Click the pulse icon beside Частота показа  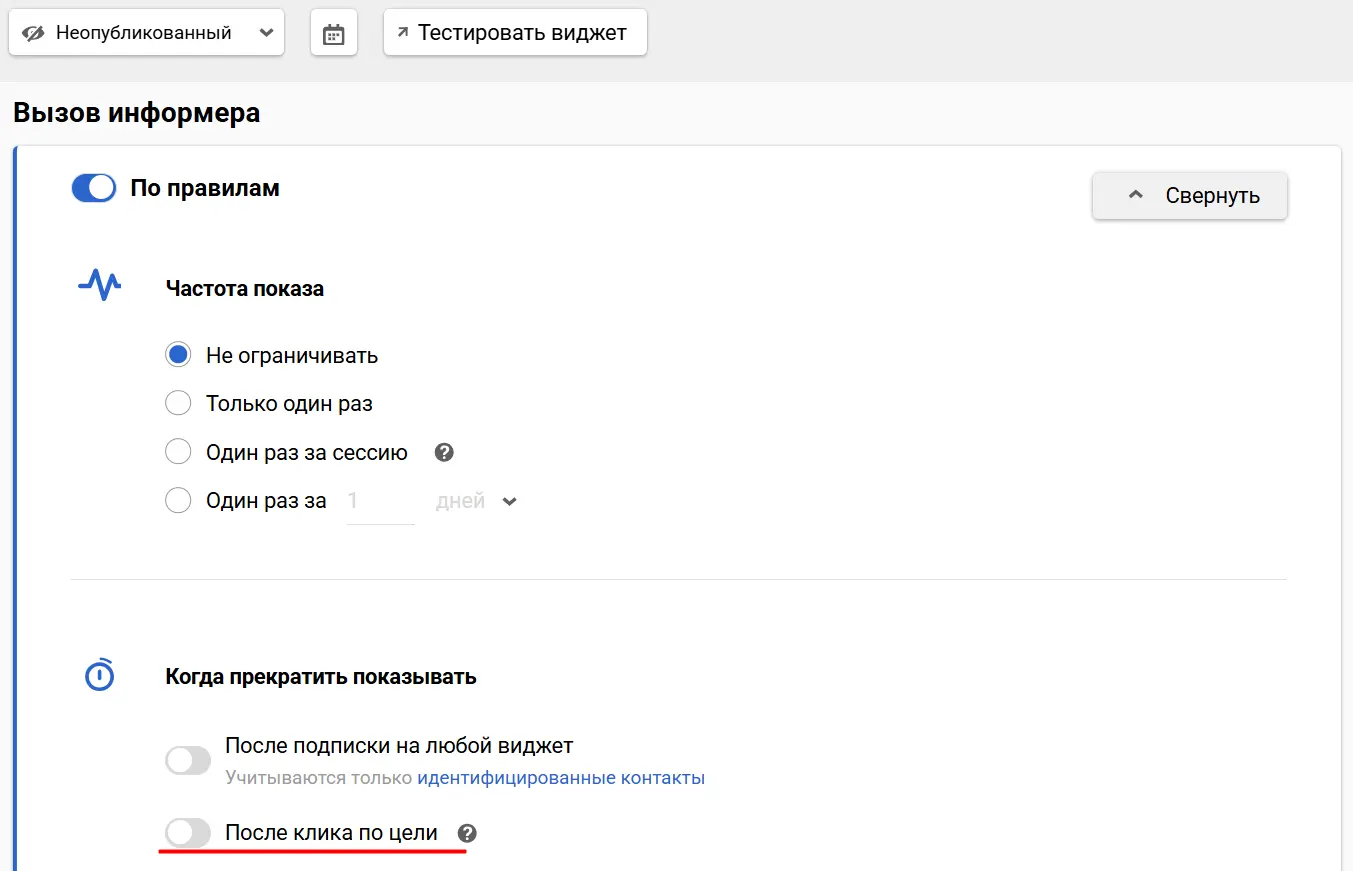pos(99,285)
